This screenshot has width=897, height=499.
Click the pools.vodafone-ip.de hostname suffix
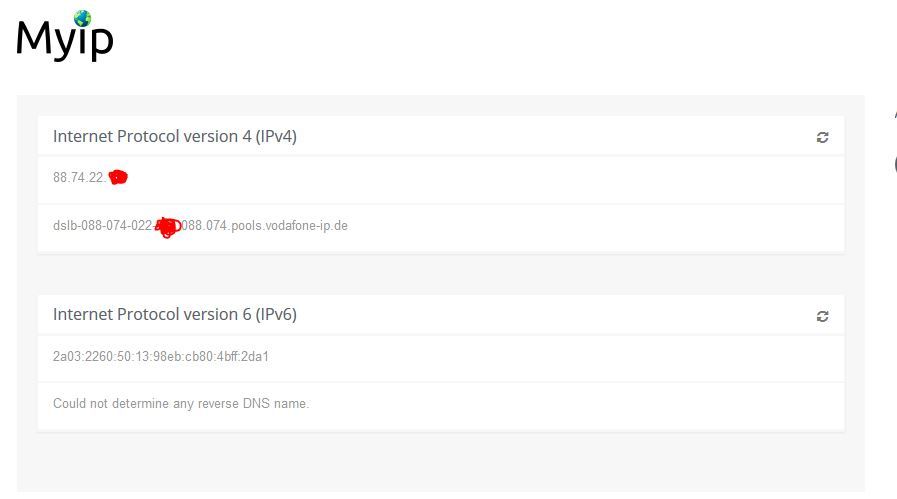pos(289,225)
